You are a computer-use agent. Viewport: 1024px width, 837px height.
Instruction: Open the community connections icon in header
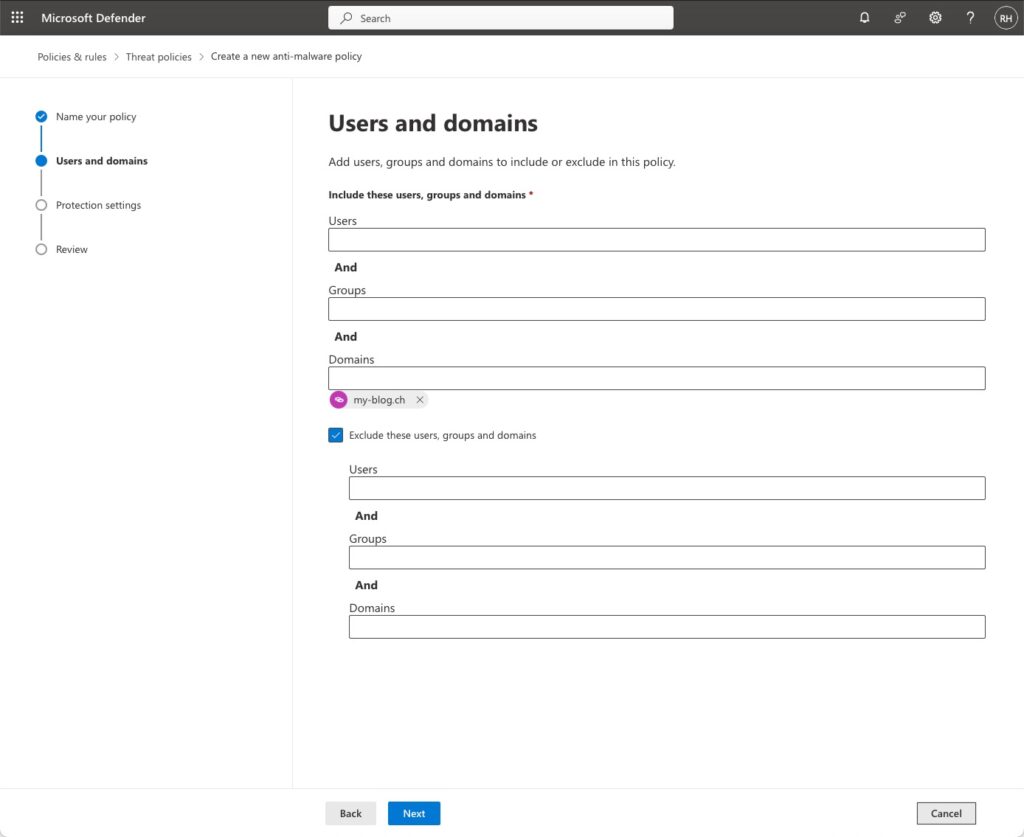tap(900, 18)
